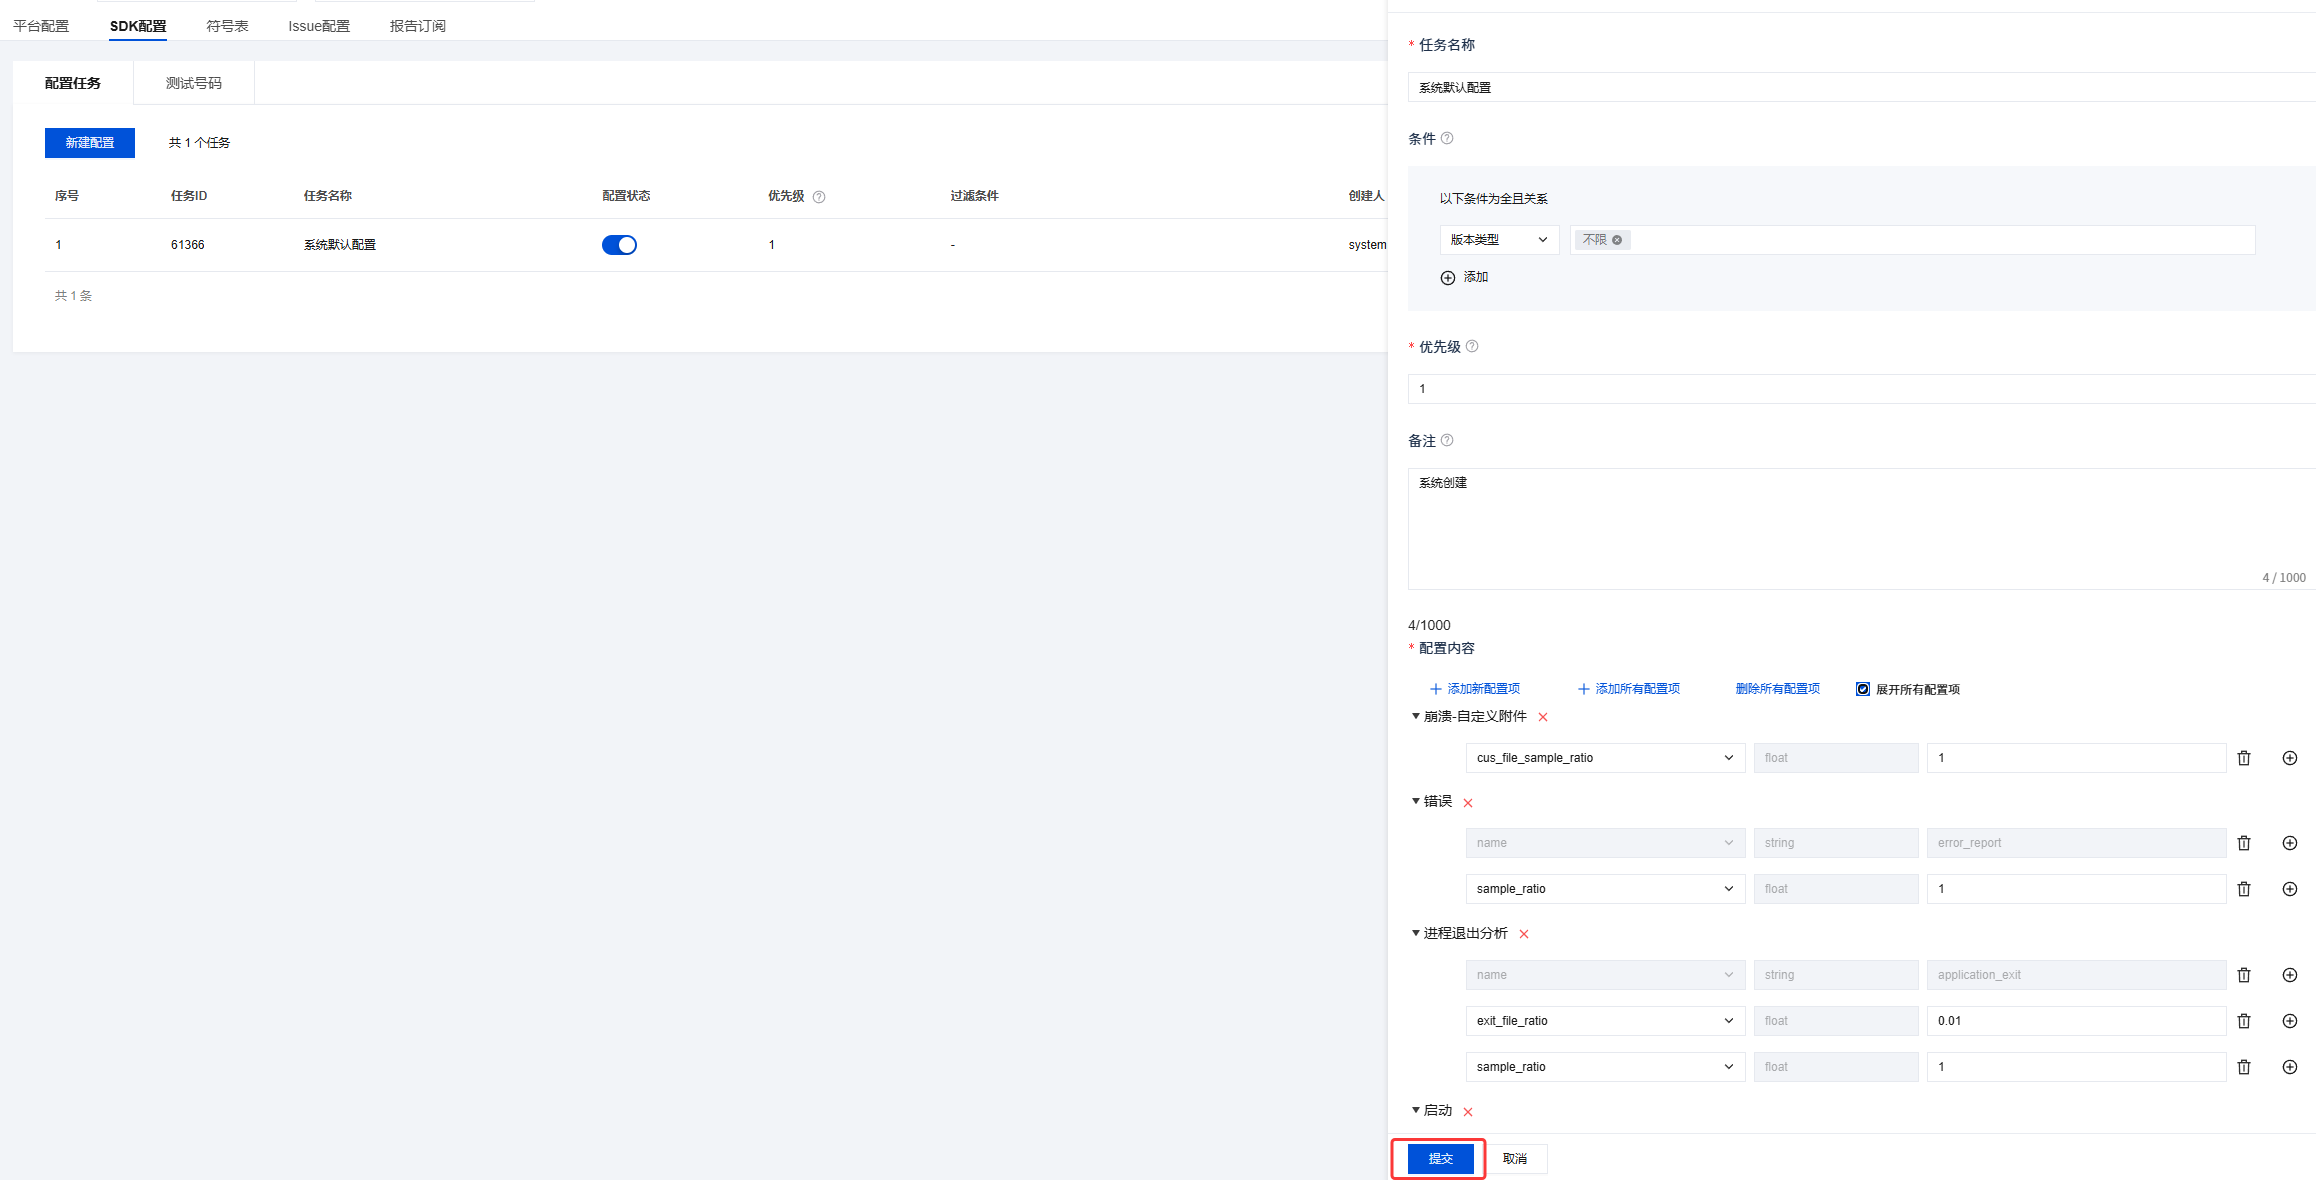Add a row after exit_file_ratio
This screenshot has height=1180, width=2316.
(x=2290, y=1021)
